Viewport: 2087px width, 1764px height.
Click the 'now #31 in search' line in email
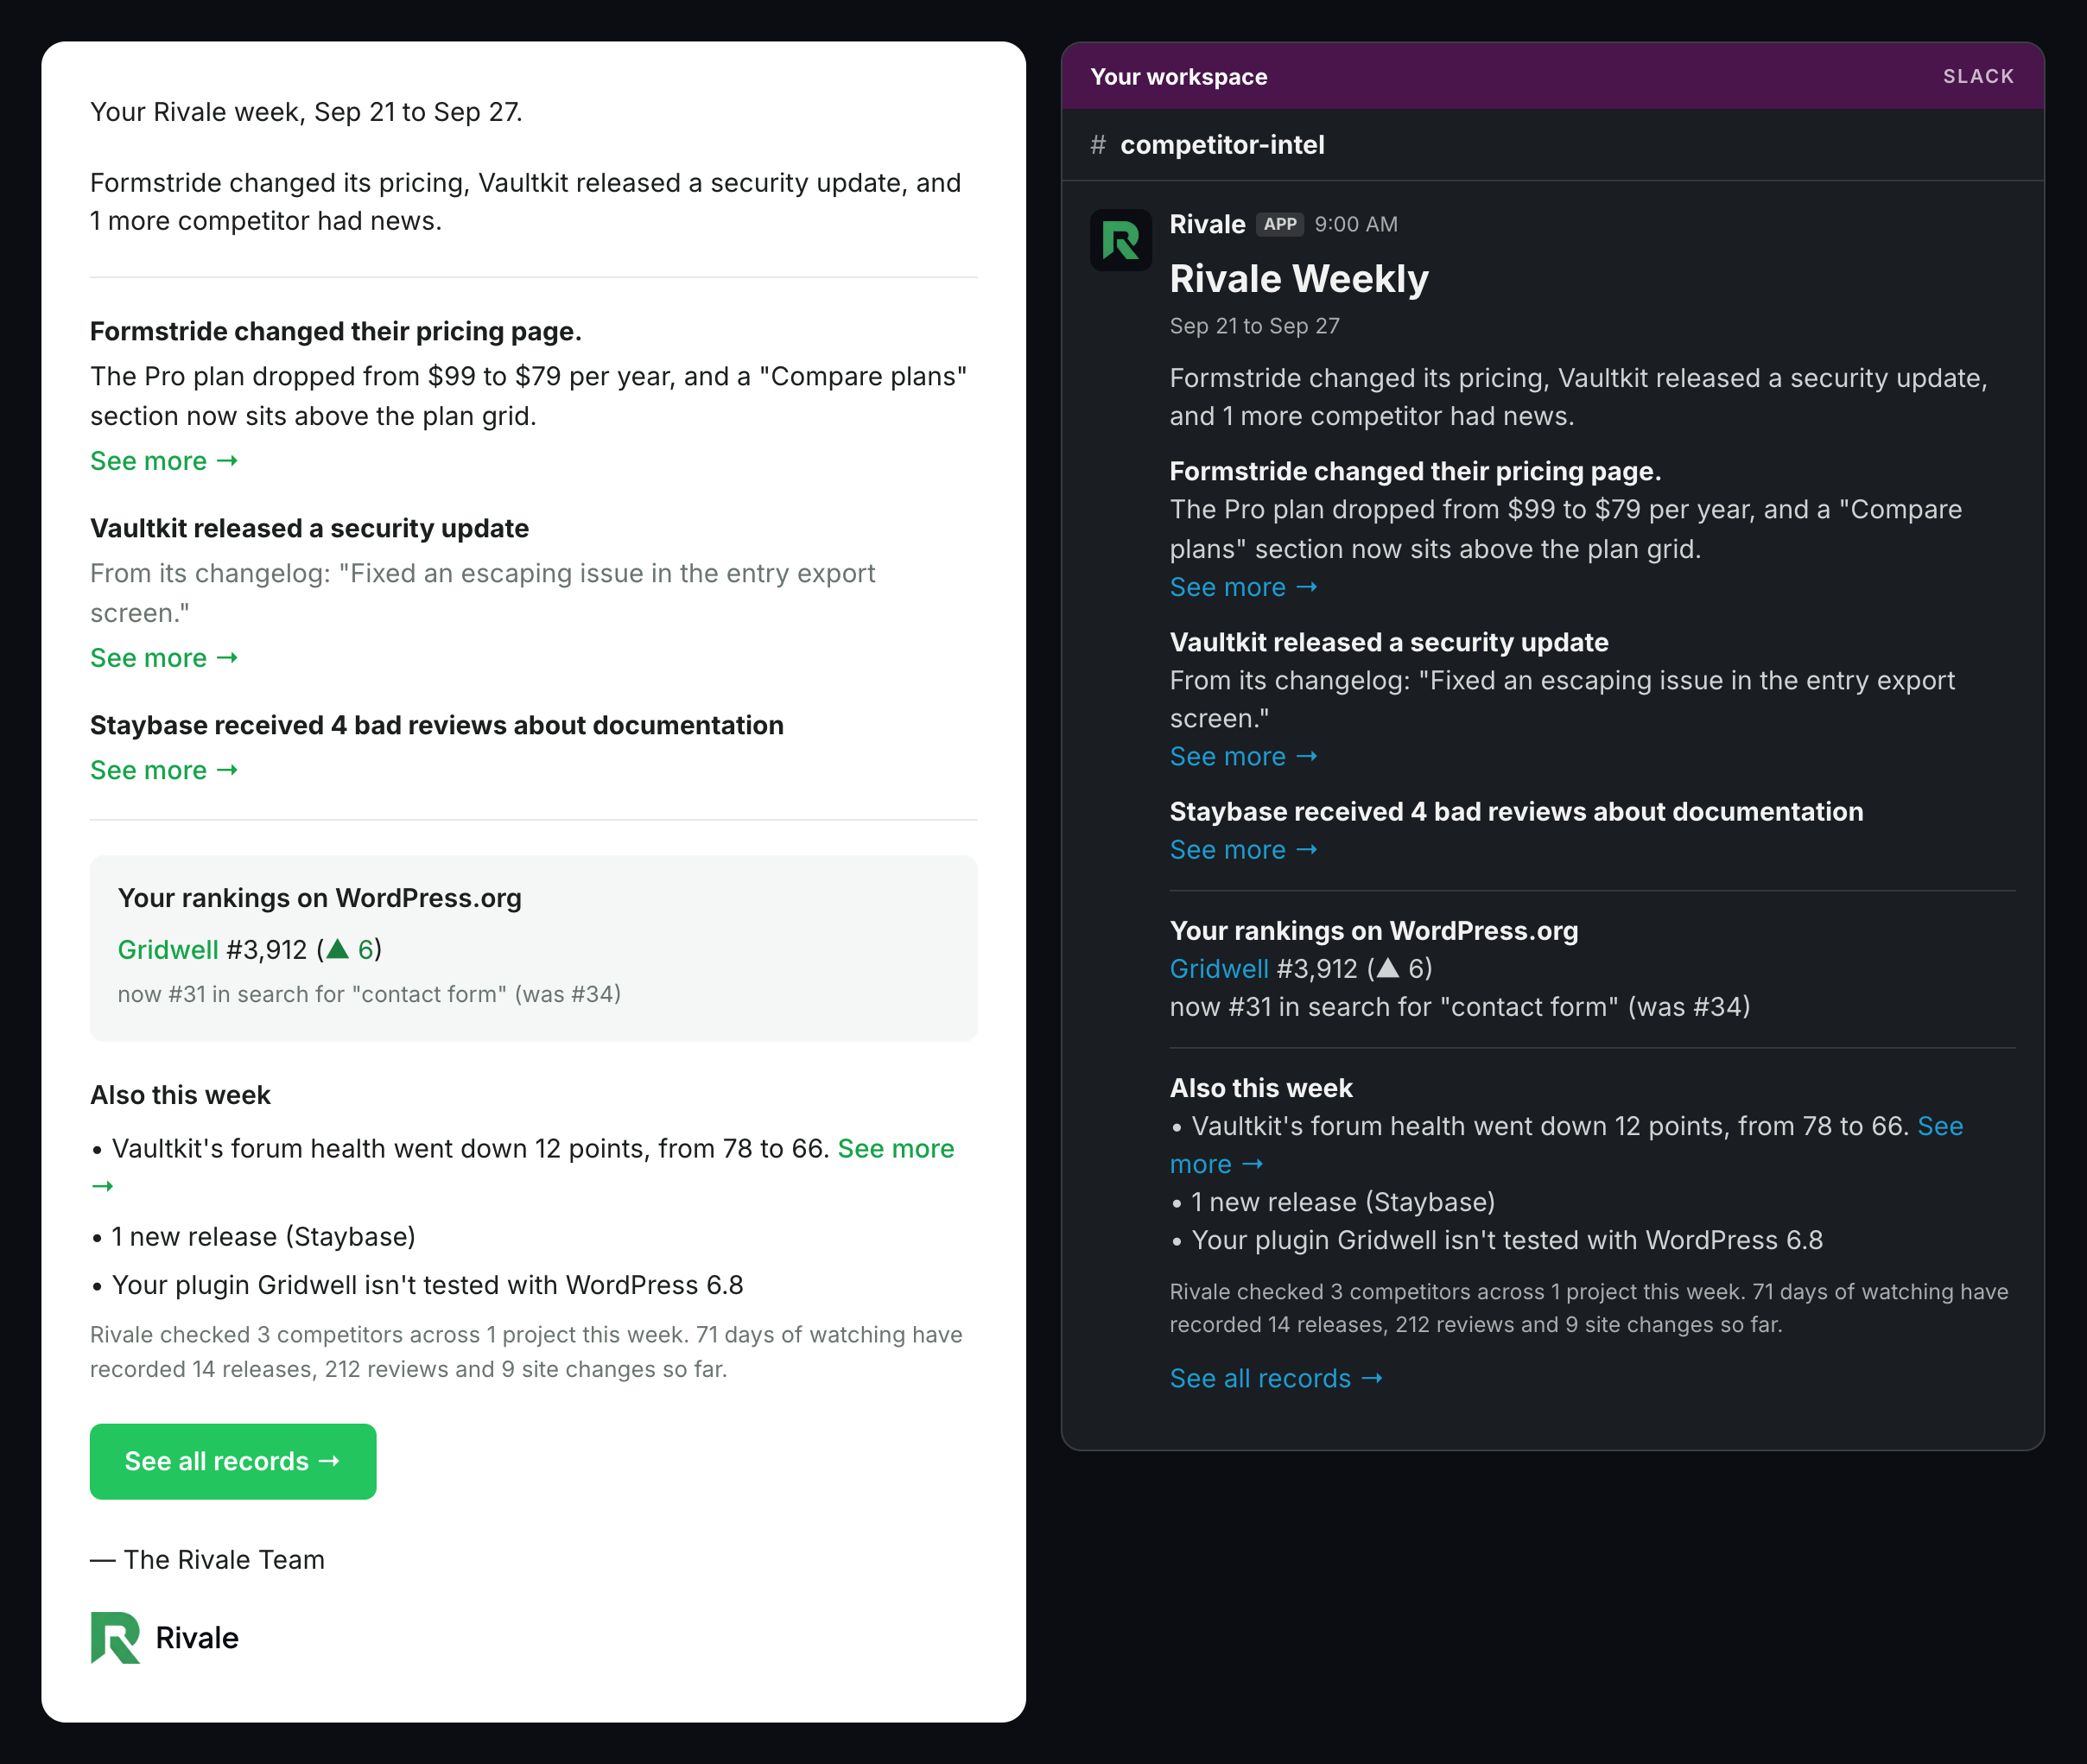(x=369, y=994)
